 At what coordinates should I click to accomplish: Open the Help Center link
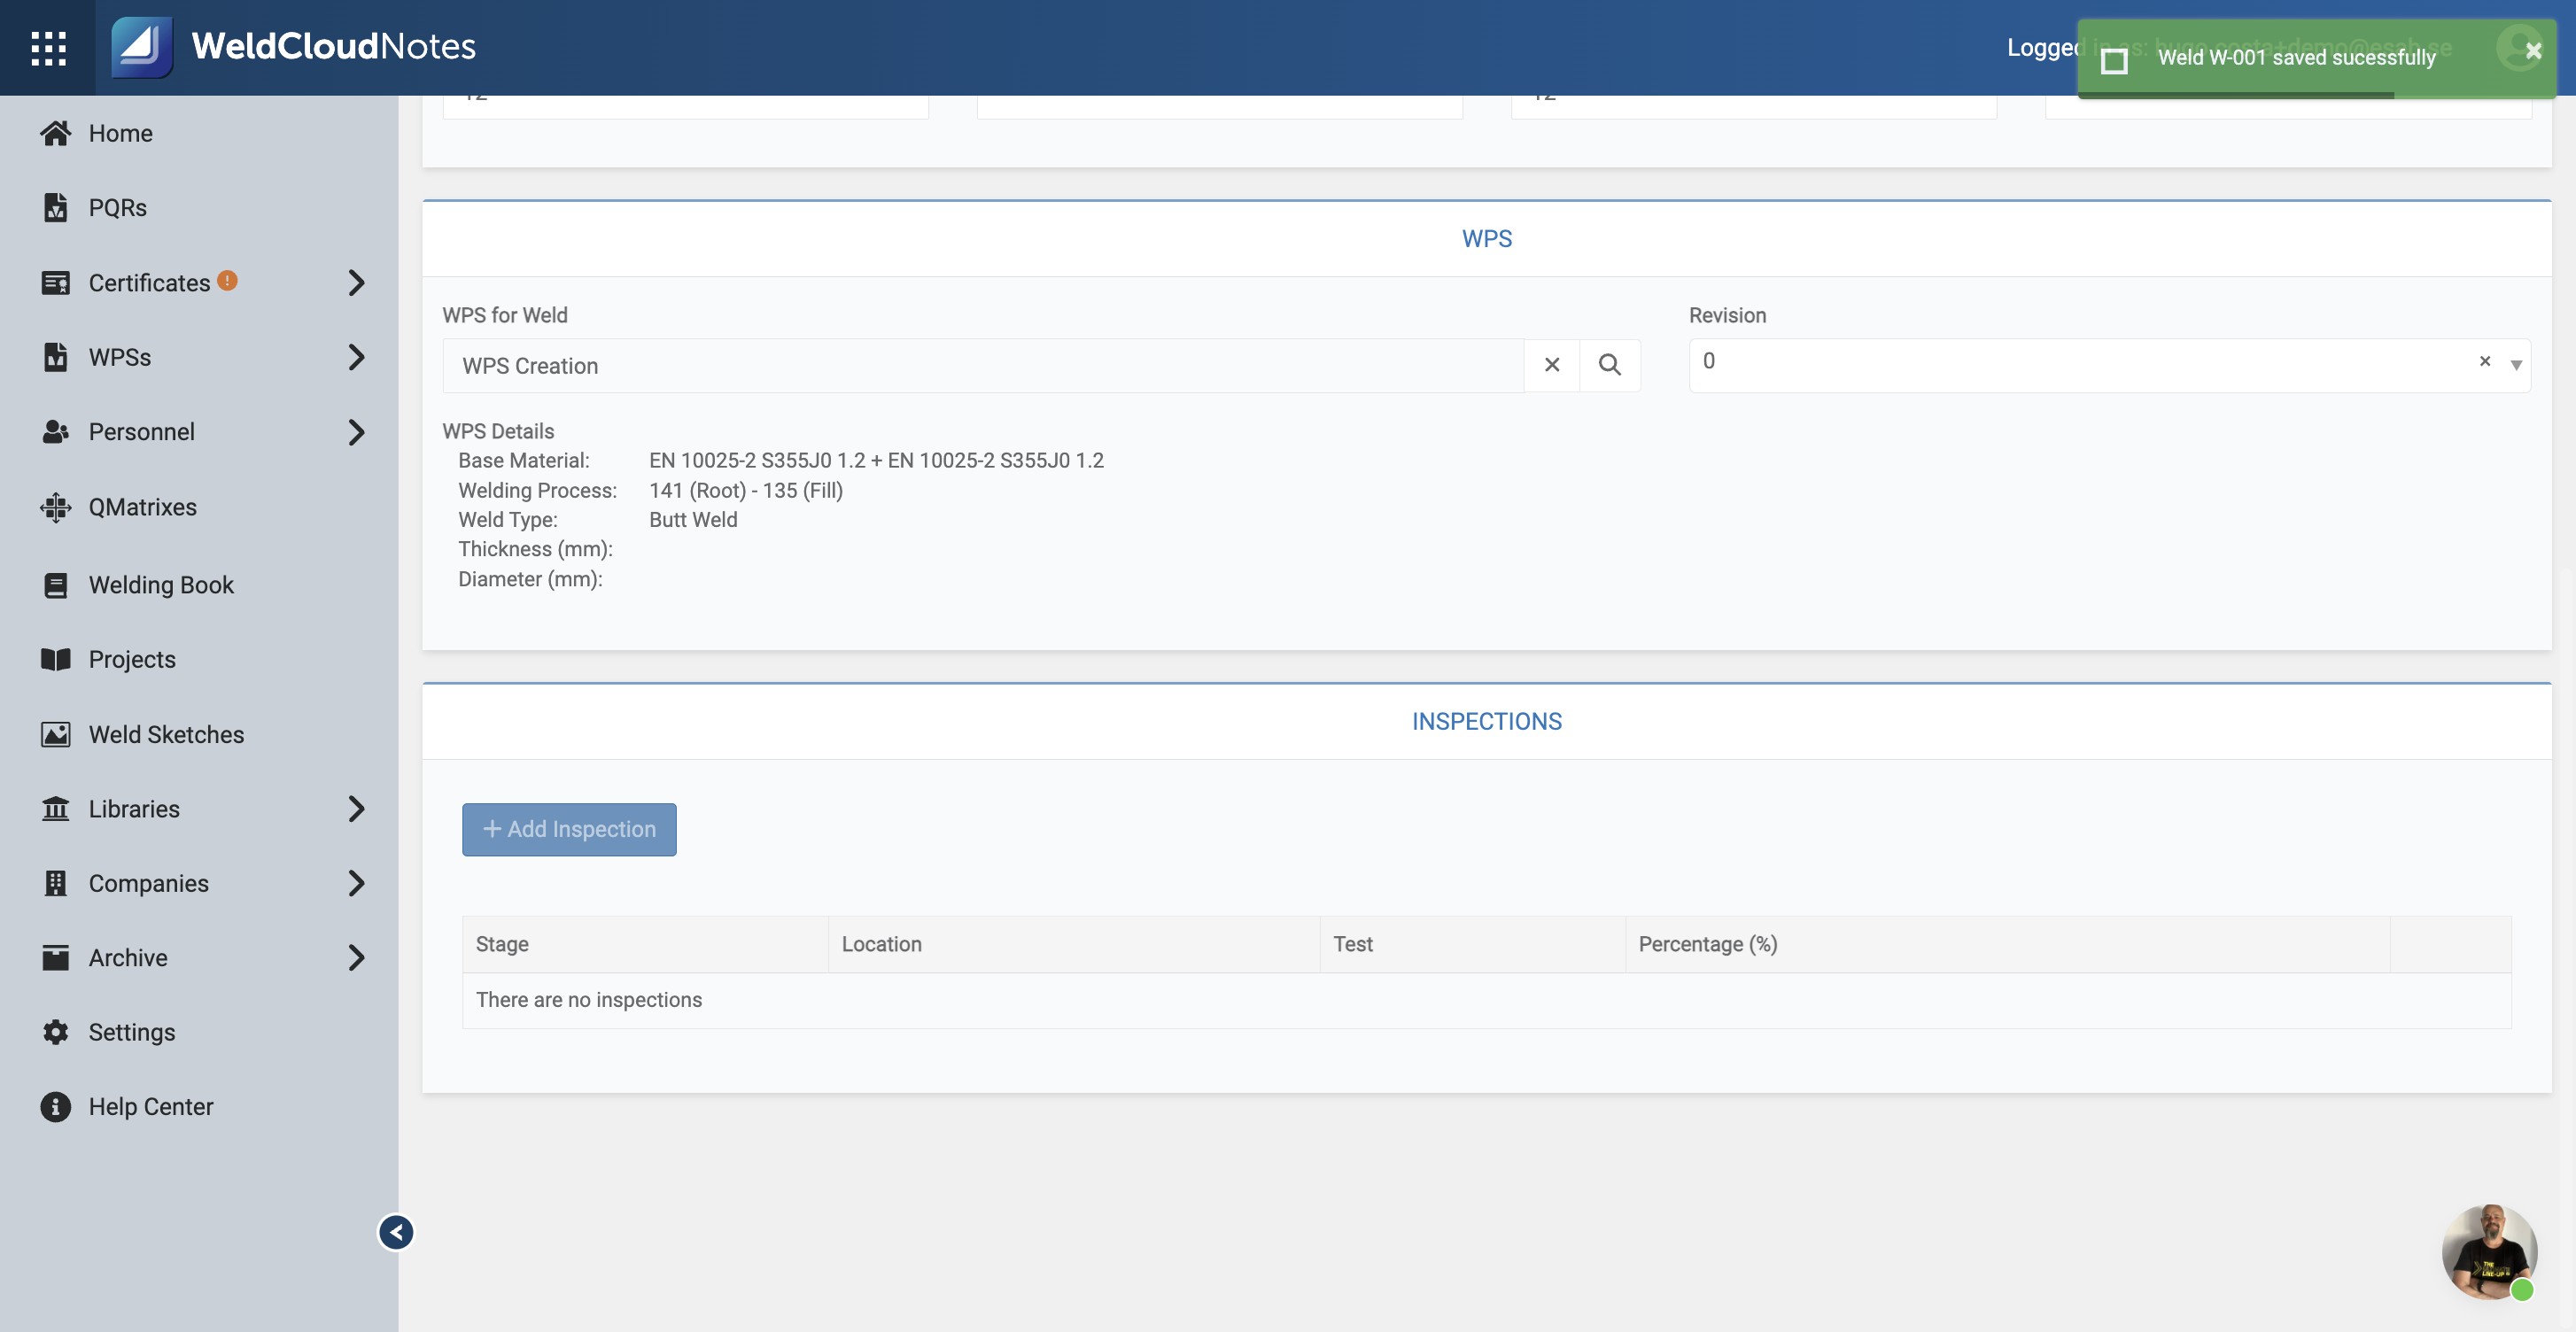pyautogui.click(x=150, y=1106)
